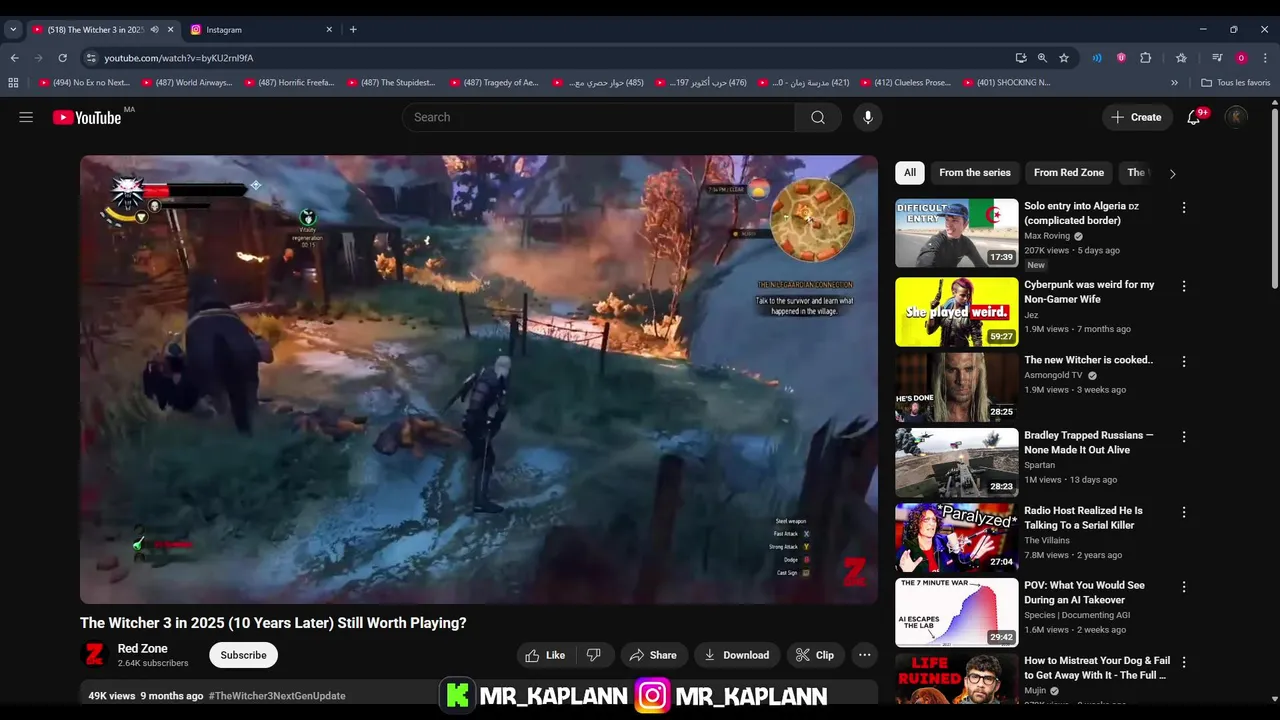
Task: Reload the current page
Action: tap(62, 58)
